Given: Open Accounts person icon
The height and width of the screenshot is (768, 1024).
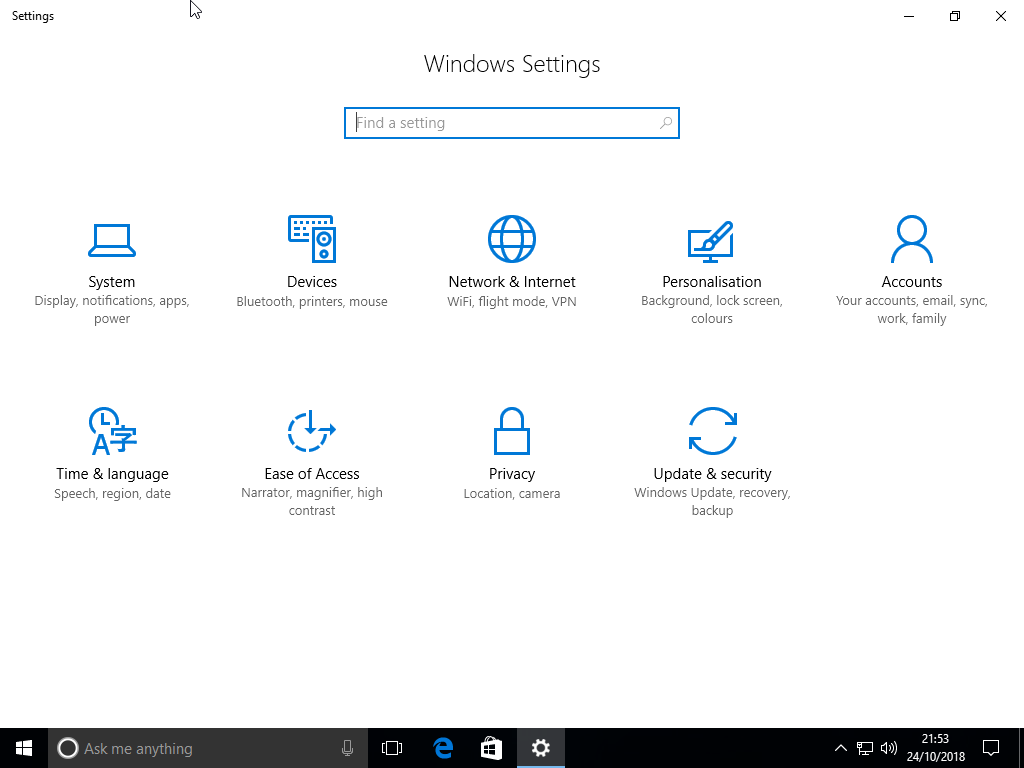Looking at the screenshot, I should pos(912,239).
